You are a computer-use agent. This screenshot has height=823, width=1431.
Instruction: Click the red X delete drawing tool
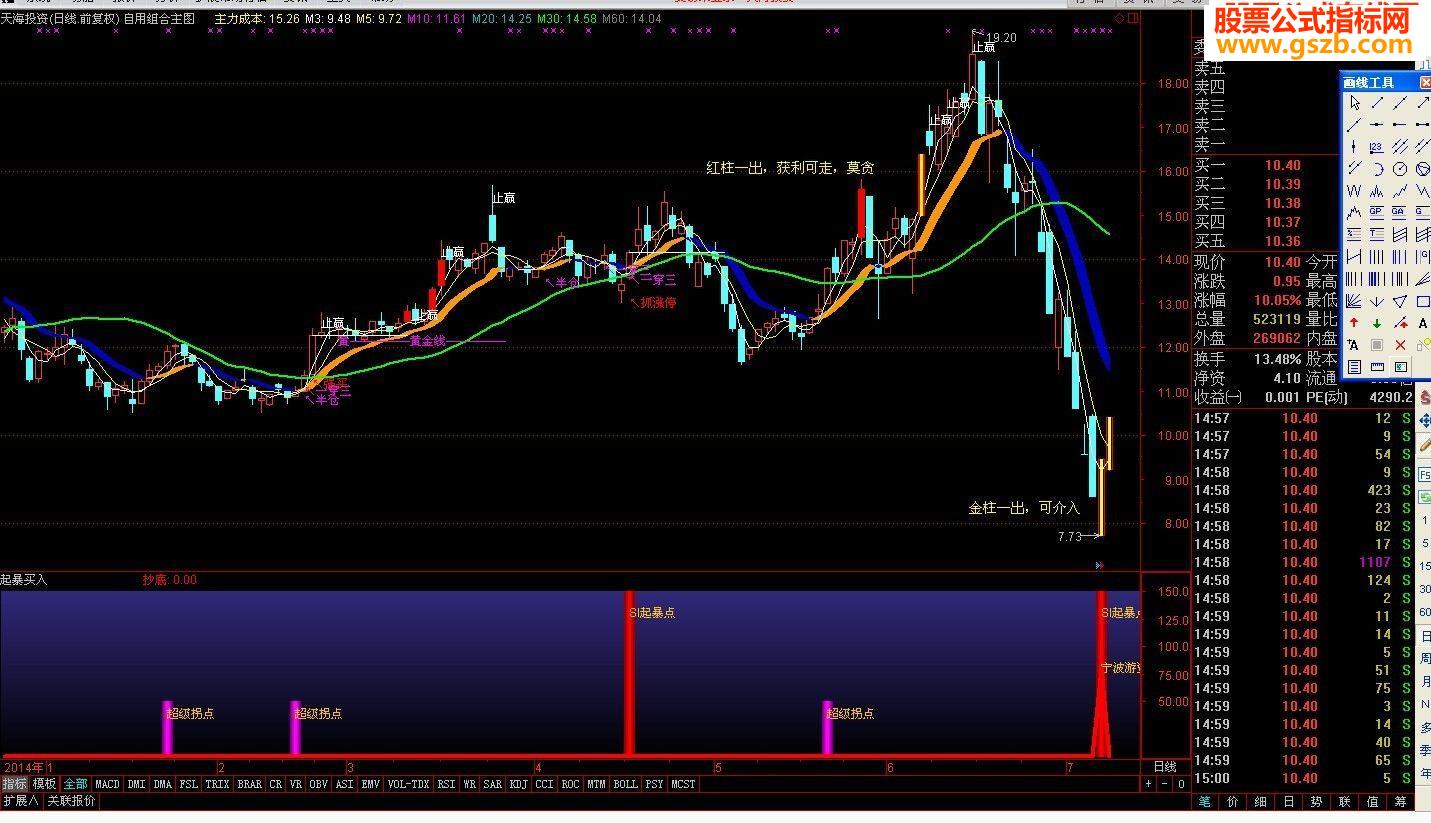tap(1399, 345)
